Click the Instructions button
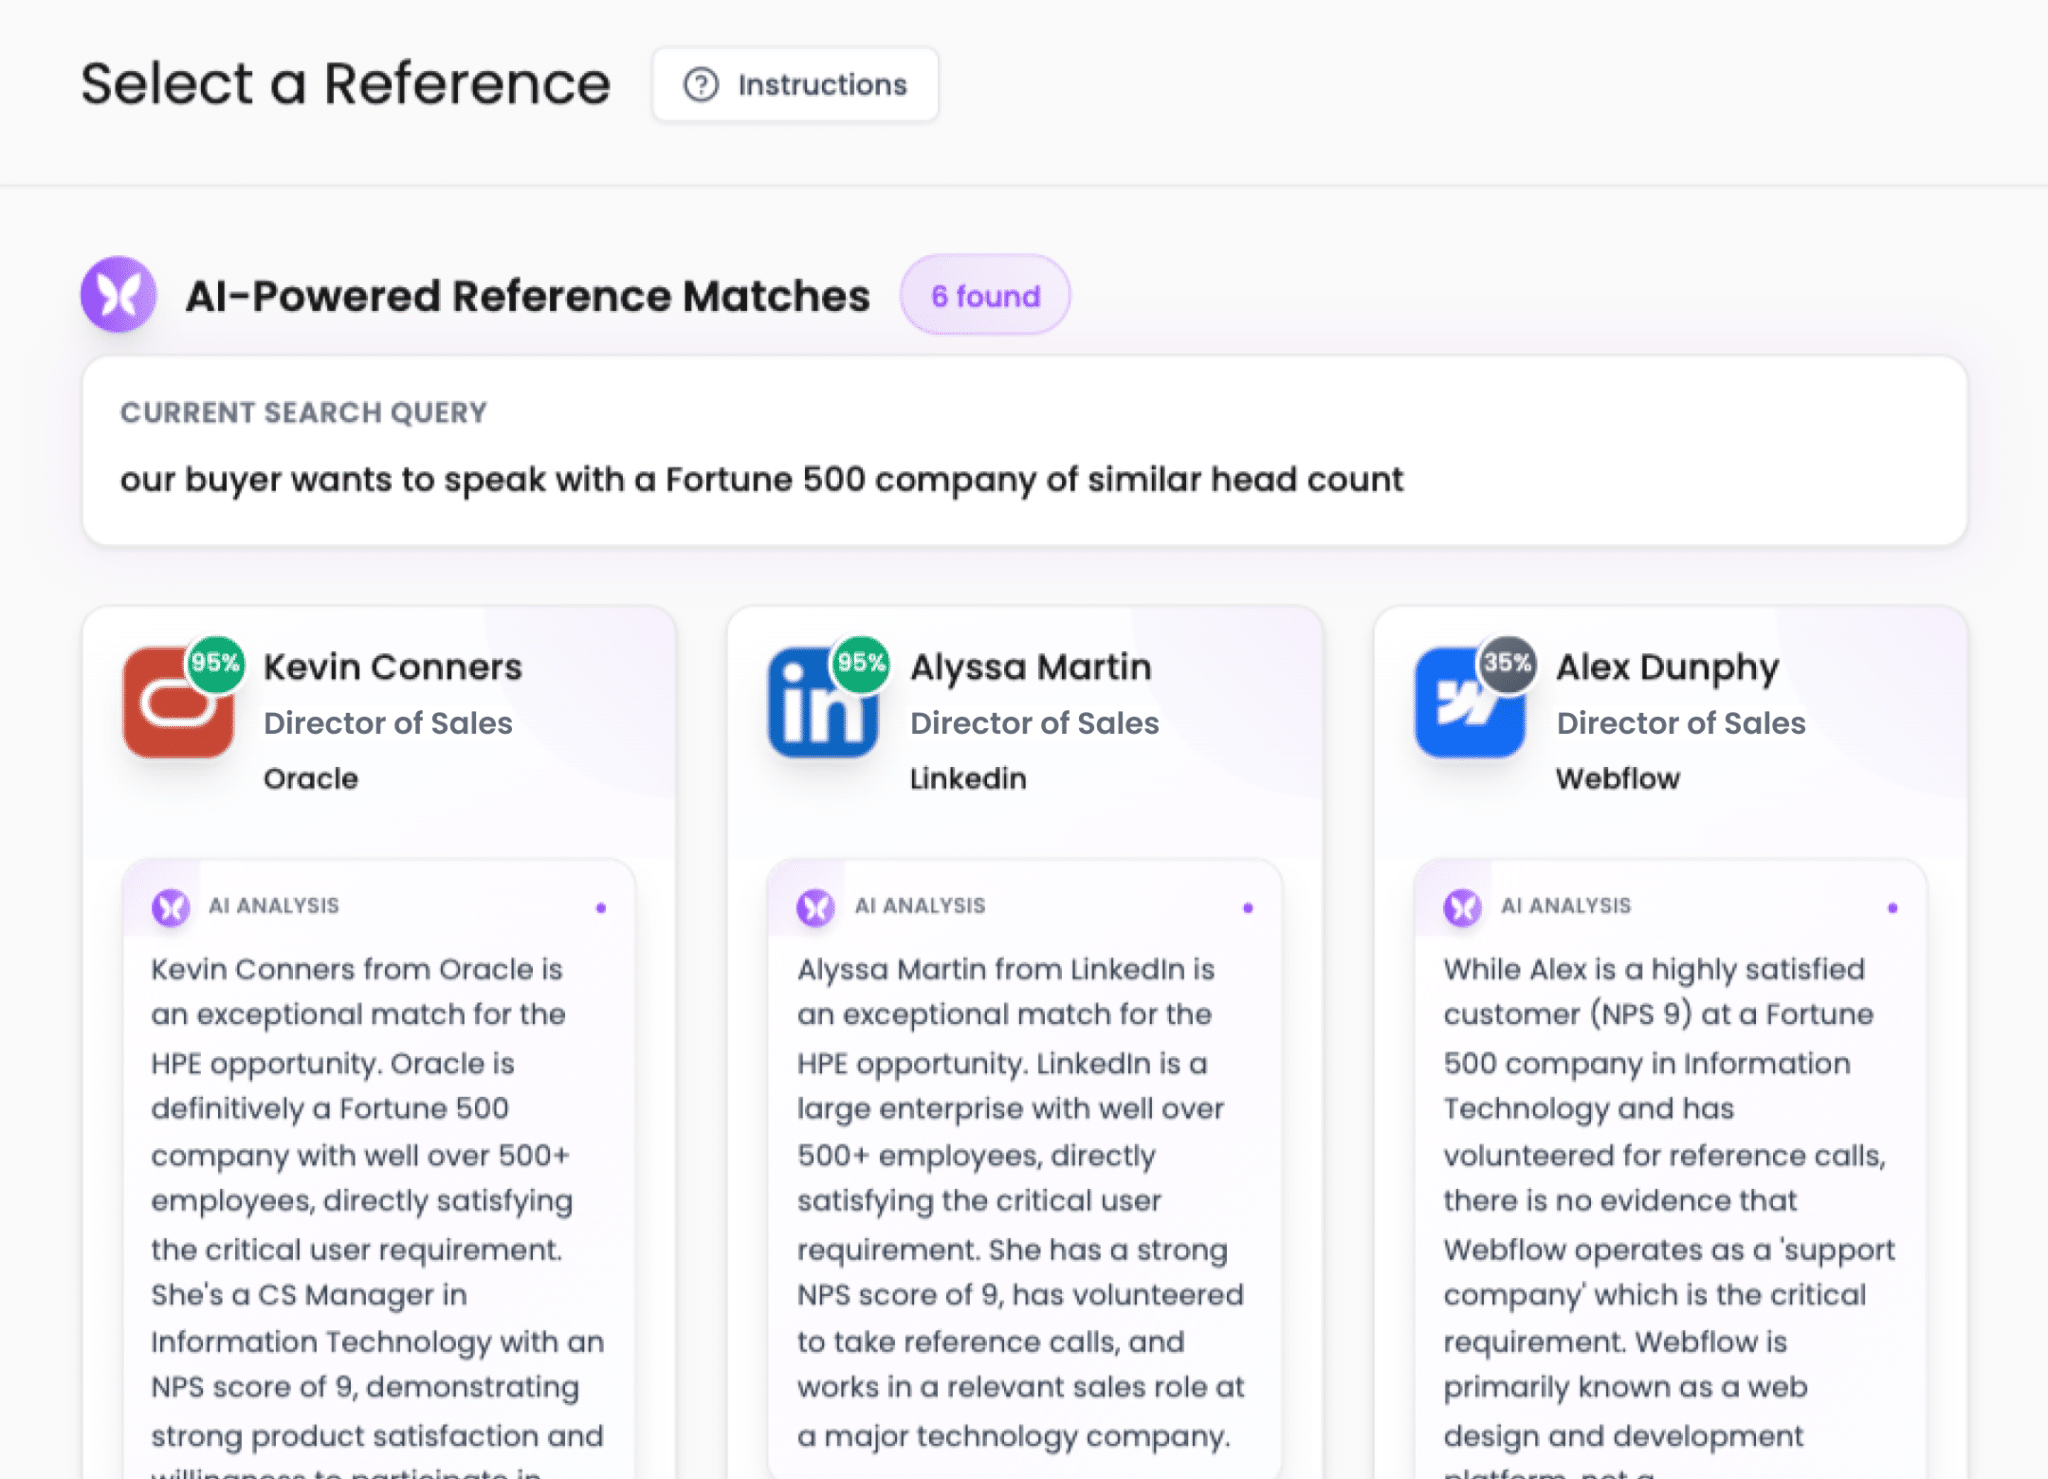The width and height of the screenshot is (2048, 1479). pyautogui.click(x=795, y=85)
